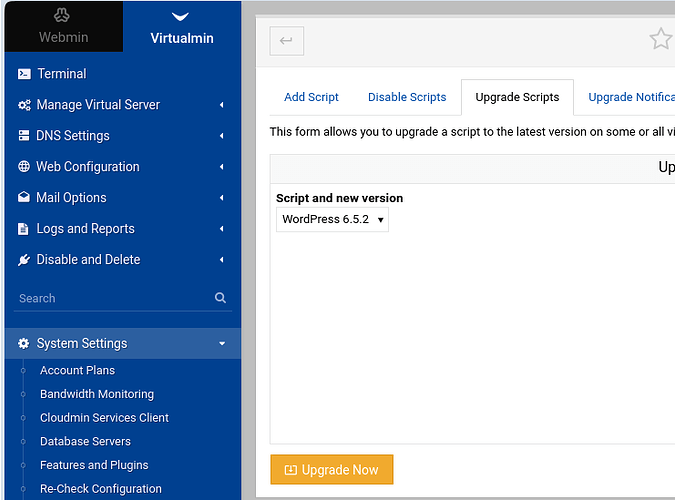The height and width of the screenshot is (500, 675).
Task: Open the Webmin tab icon
Action: [62, 15]
